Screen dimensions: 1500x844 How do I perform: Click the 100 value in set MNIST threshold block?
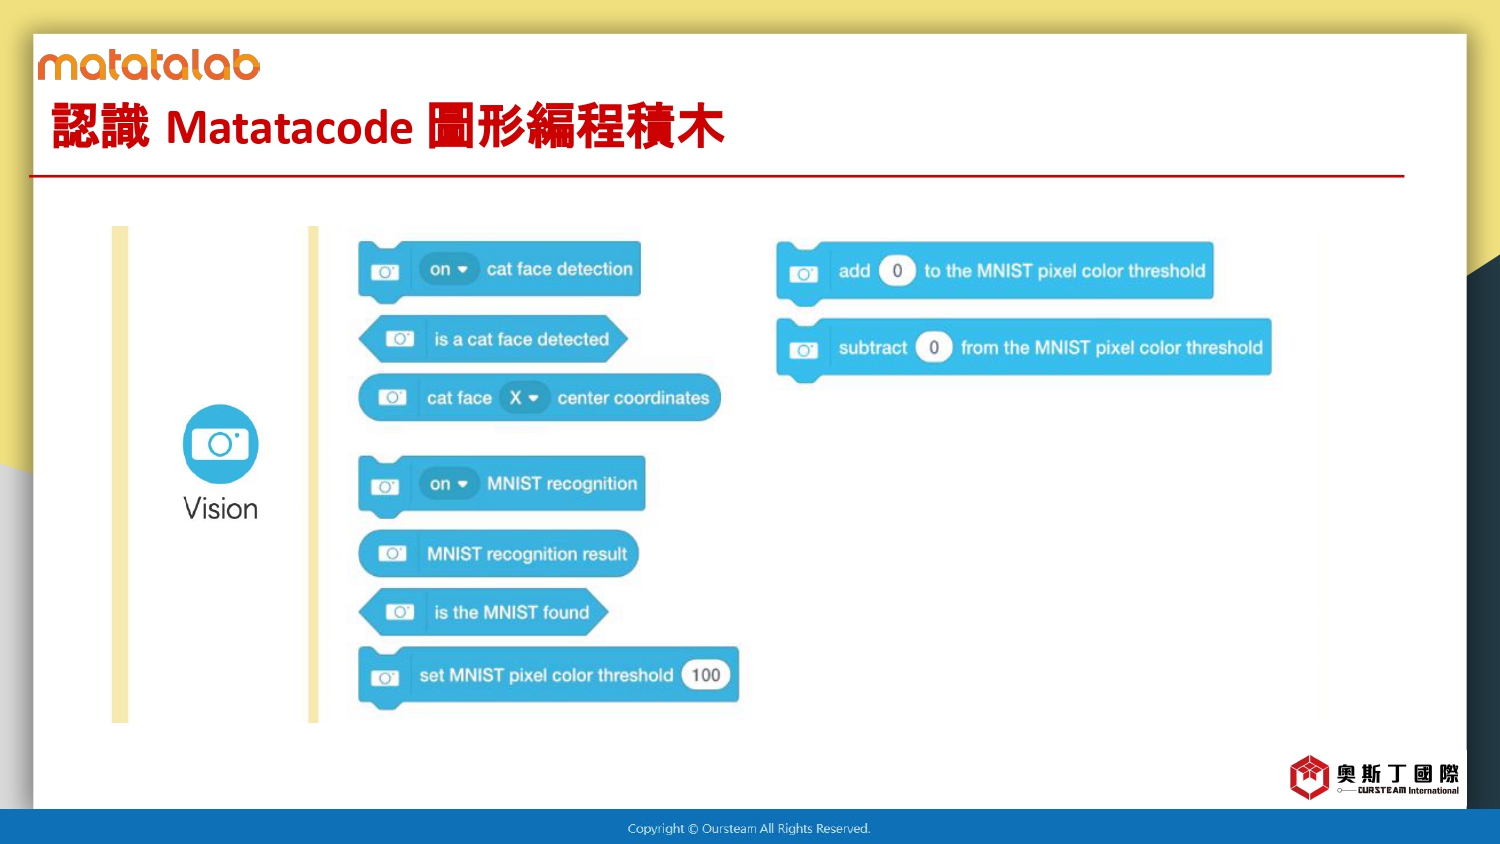tap(706, 675)
